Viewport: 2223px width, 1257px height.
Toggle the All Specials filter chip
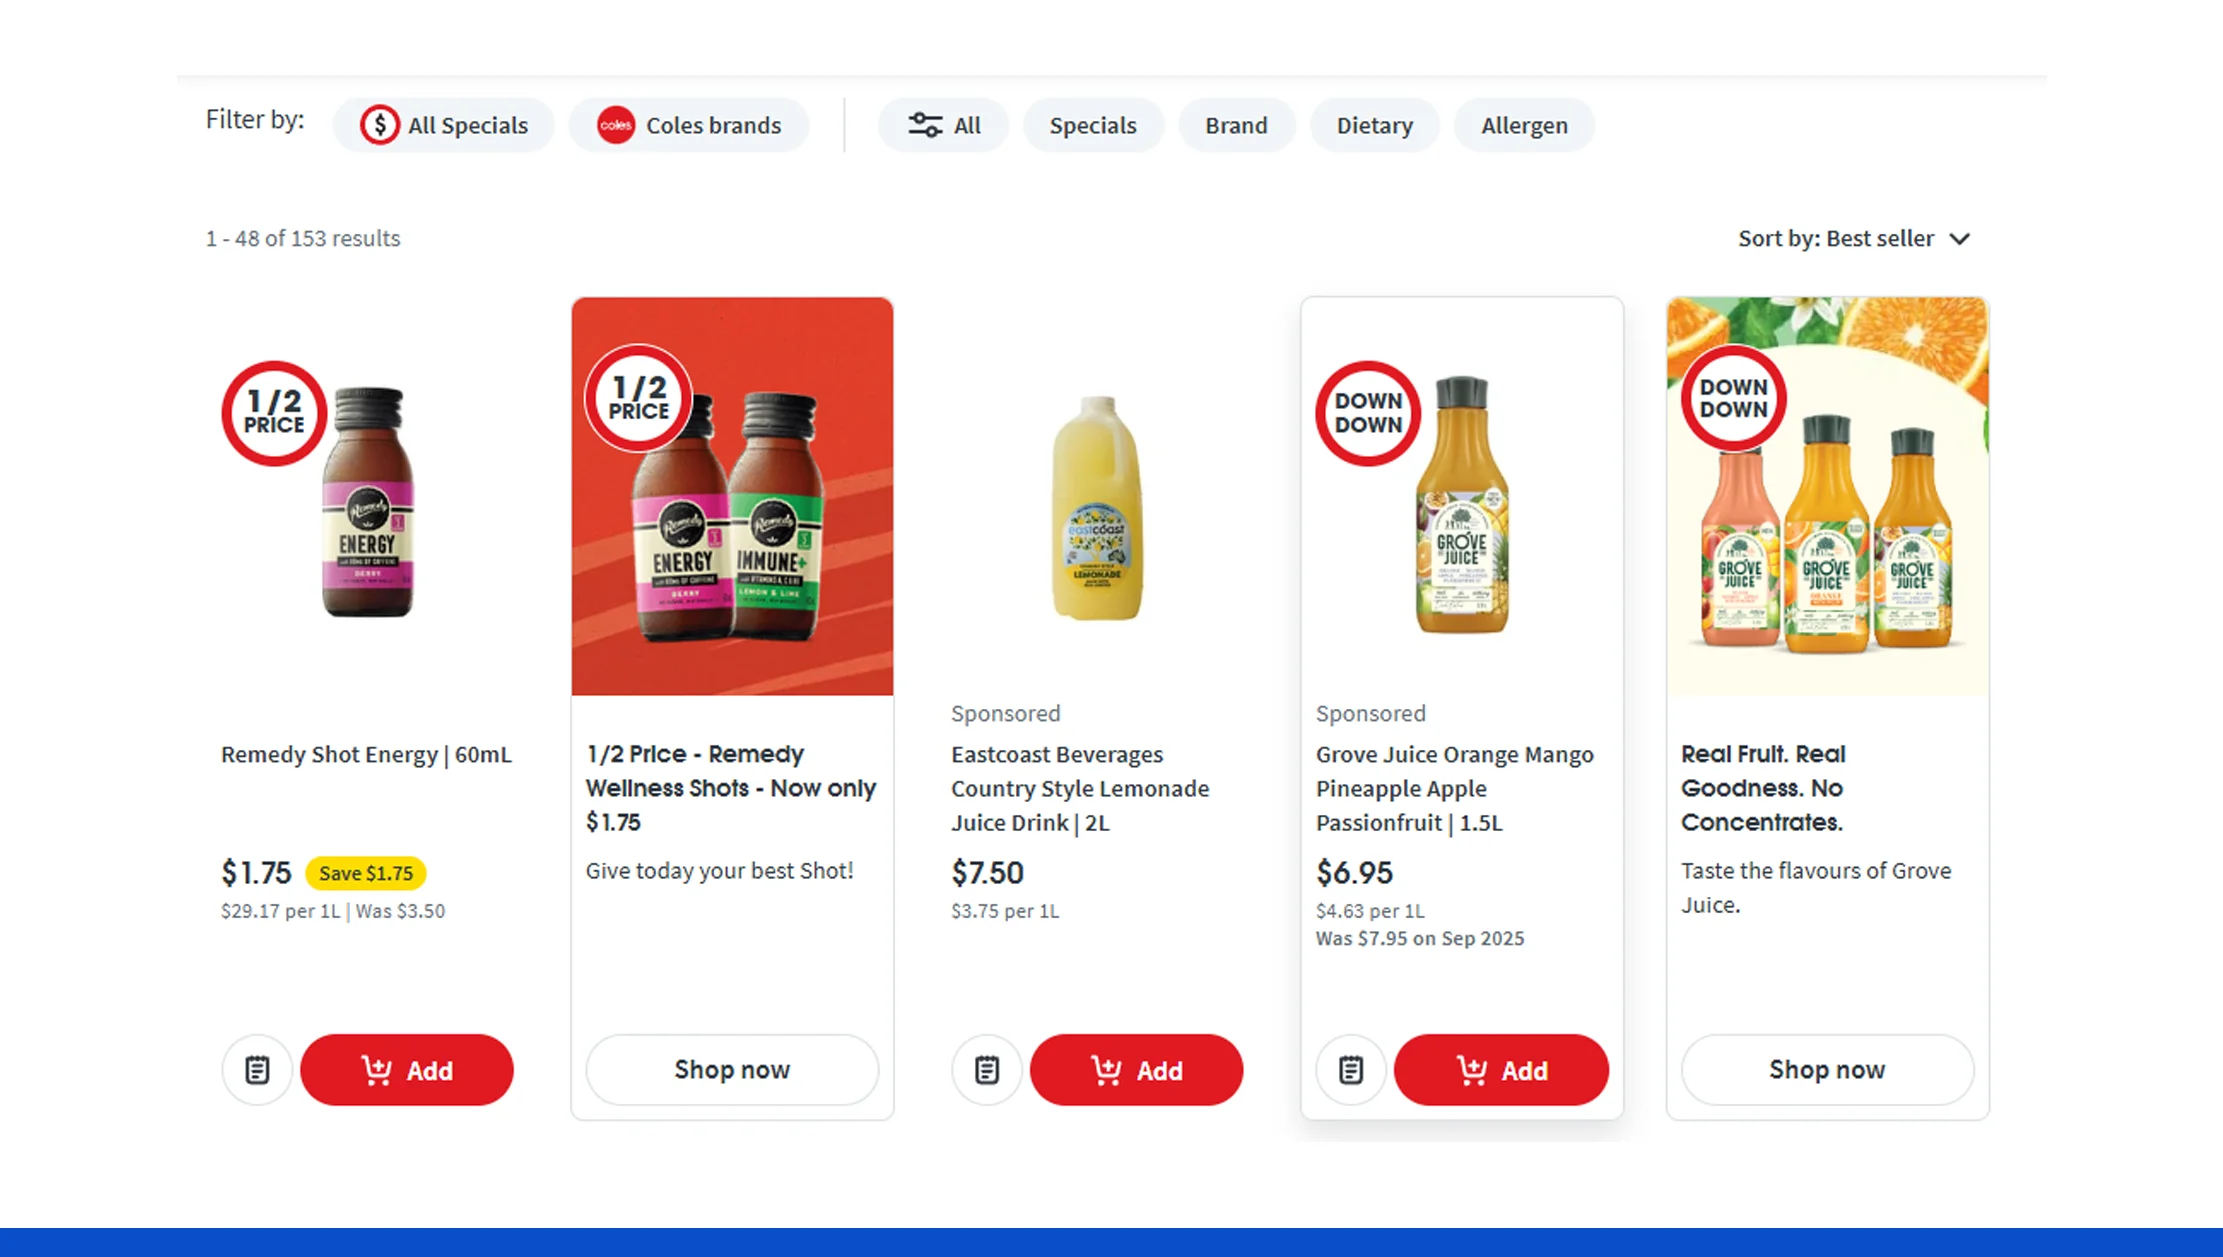(443, 124)
